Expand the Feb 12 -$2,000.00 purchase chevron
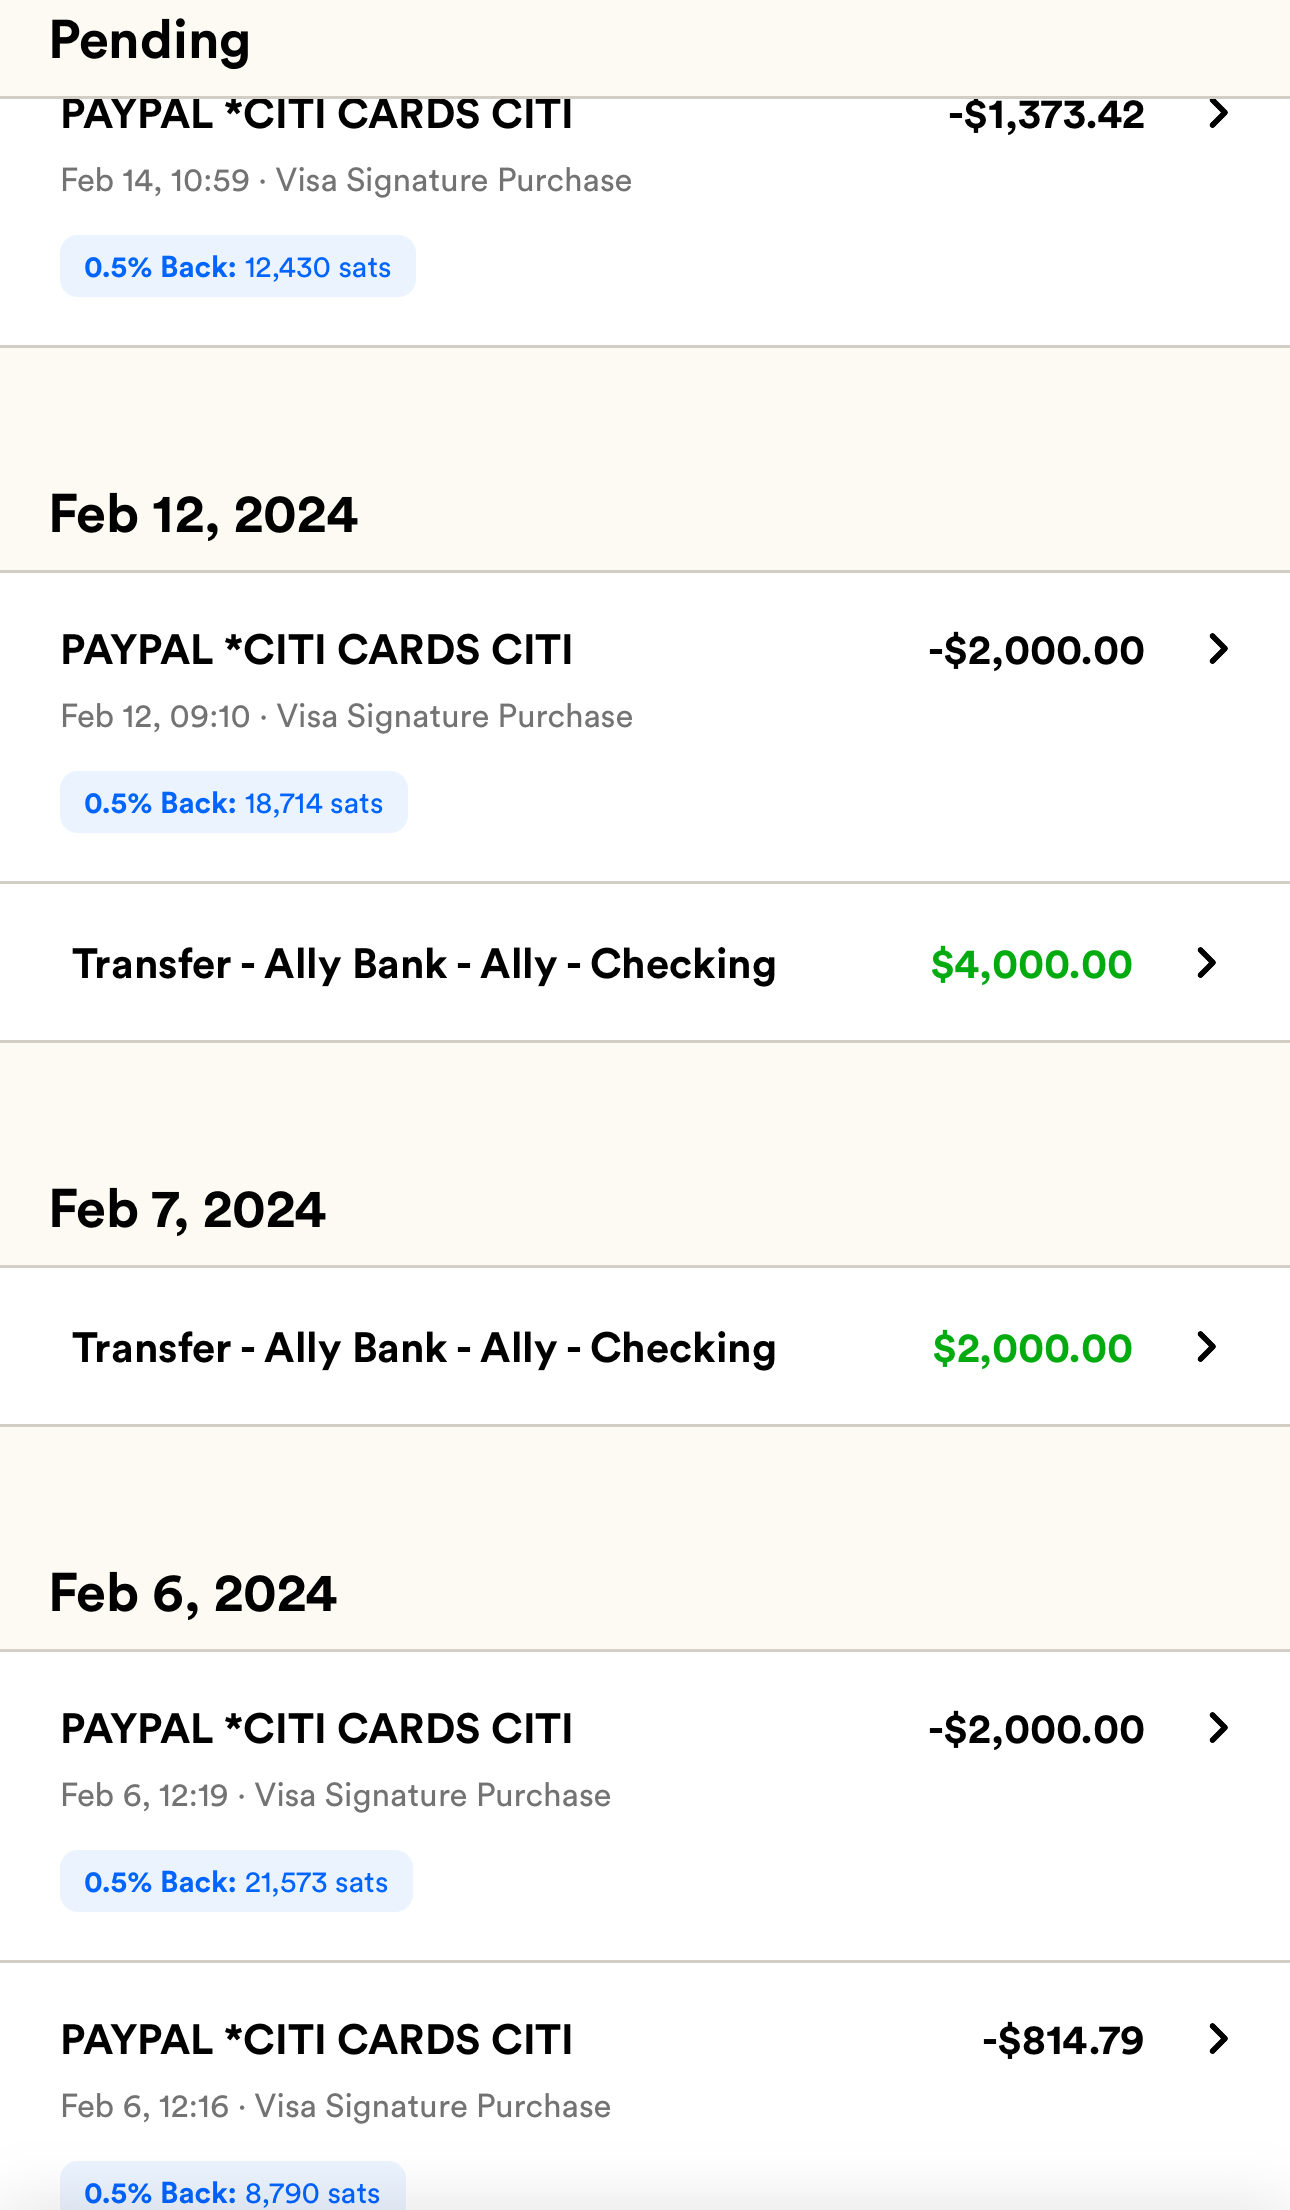Image resolution: width=1290 pixels, height=2210 pixels. pyautogui.click(x=1217, y=649)
